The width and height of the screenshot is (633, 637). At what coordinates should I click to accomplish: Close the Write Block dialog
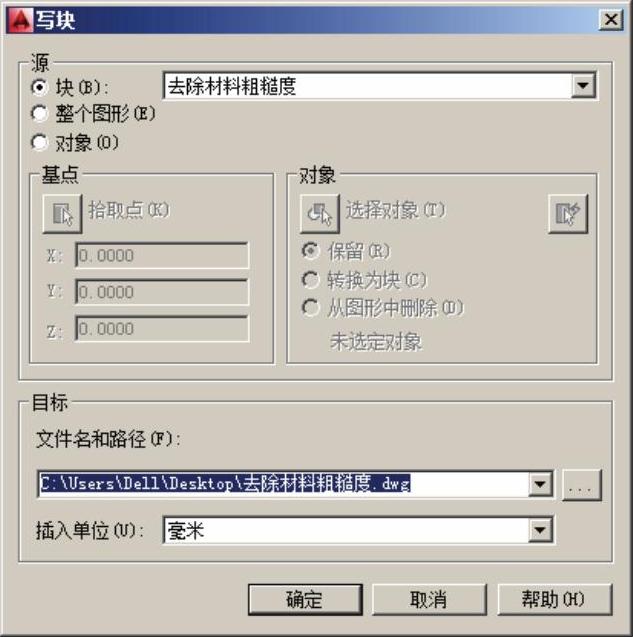coord(611,20)
